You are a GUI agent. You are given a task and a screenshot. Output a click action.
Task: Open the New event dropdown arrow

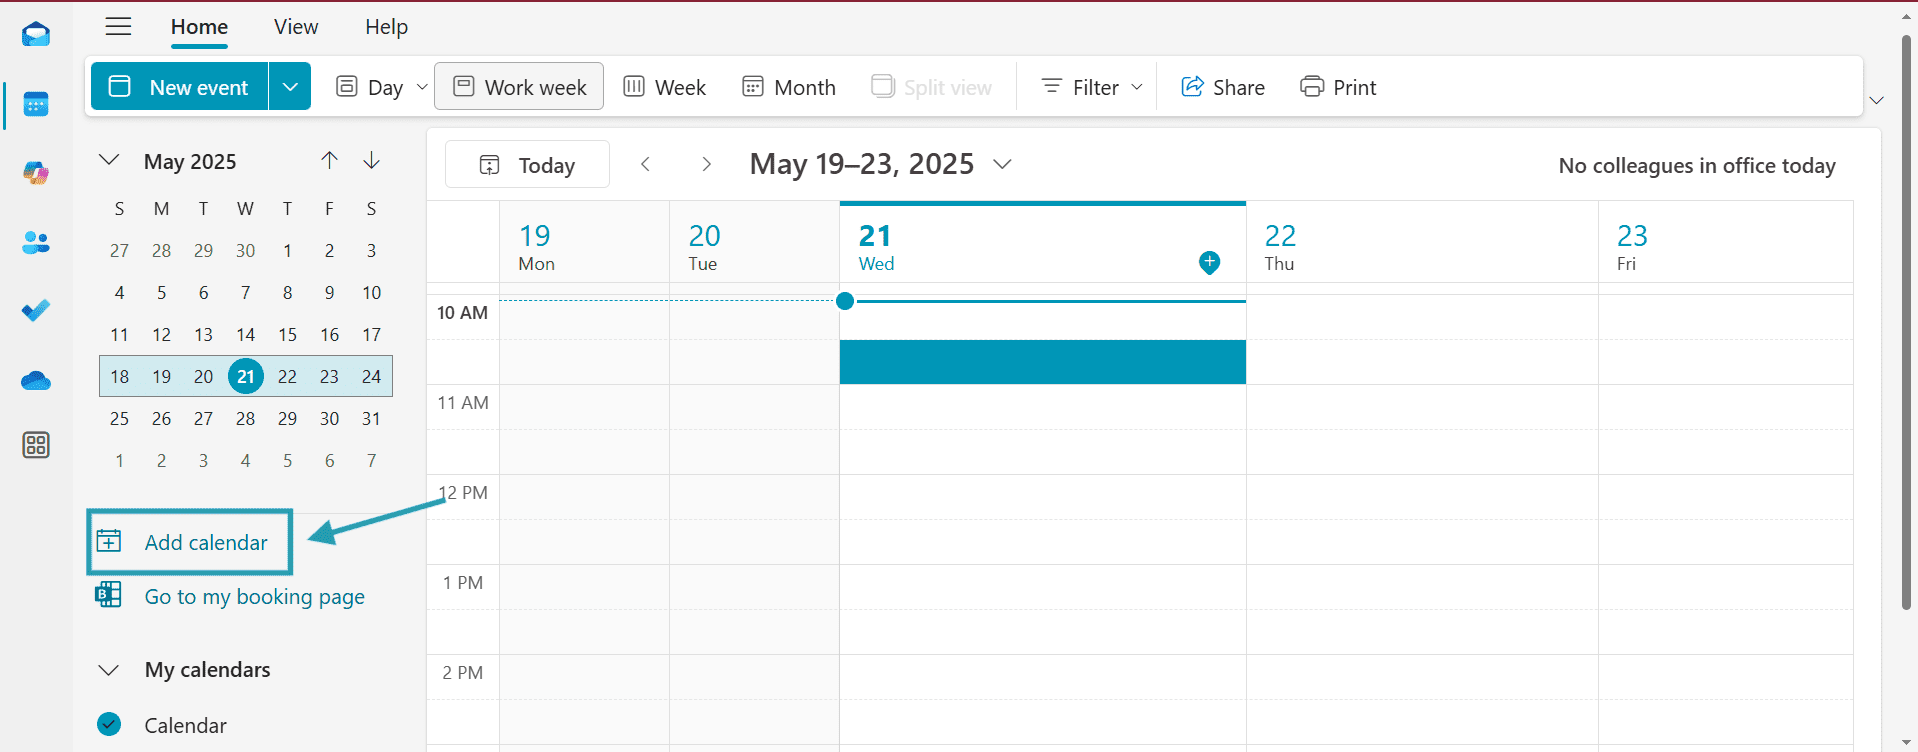click(x=290, y=87)
